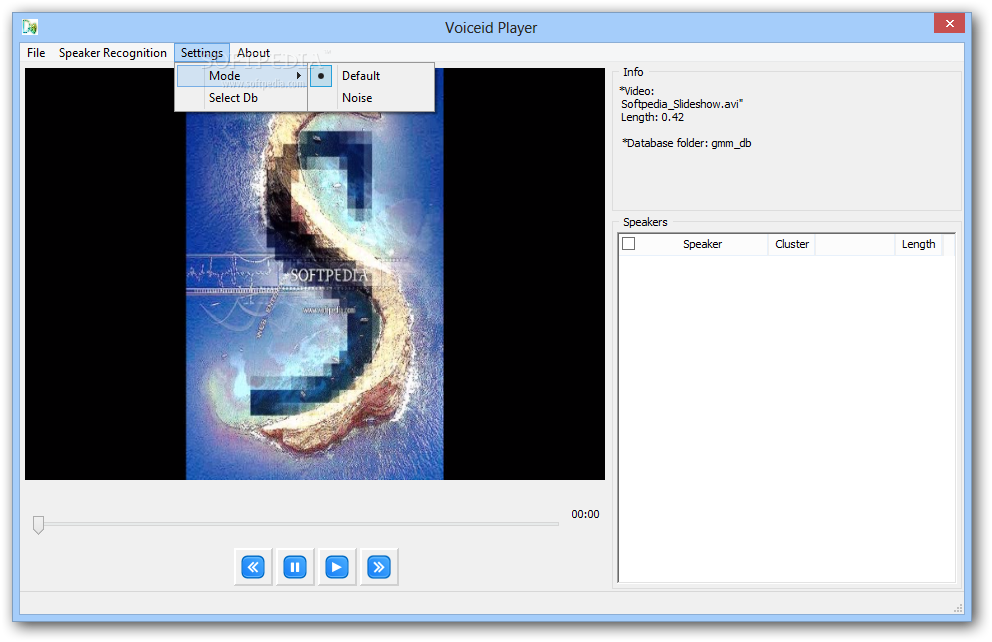Click the 00:00 playback time label

coord(585,514)
